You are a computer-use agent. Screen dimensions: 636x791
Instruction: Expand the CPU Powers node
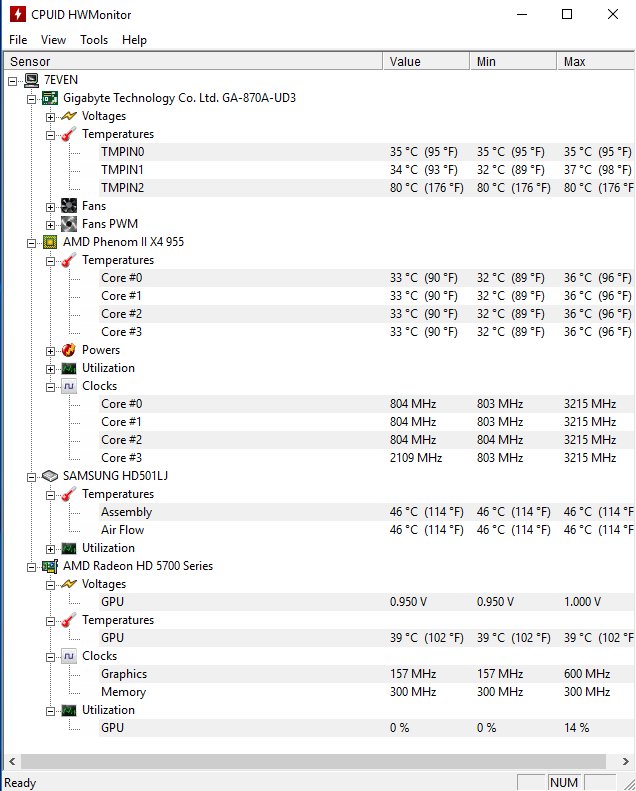(51, 350)
